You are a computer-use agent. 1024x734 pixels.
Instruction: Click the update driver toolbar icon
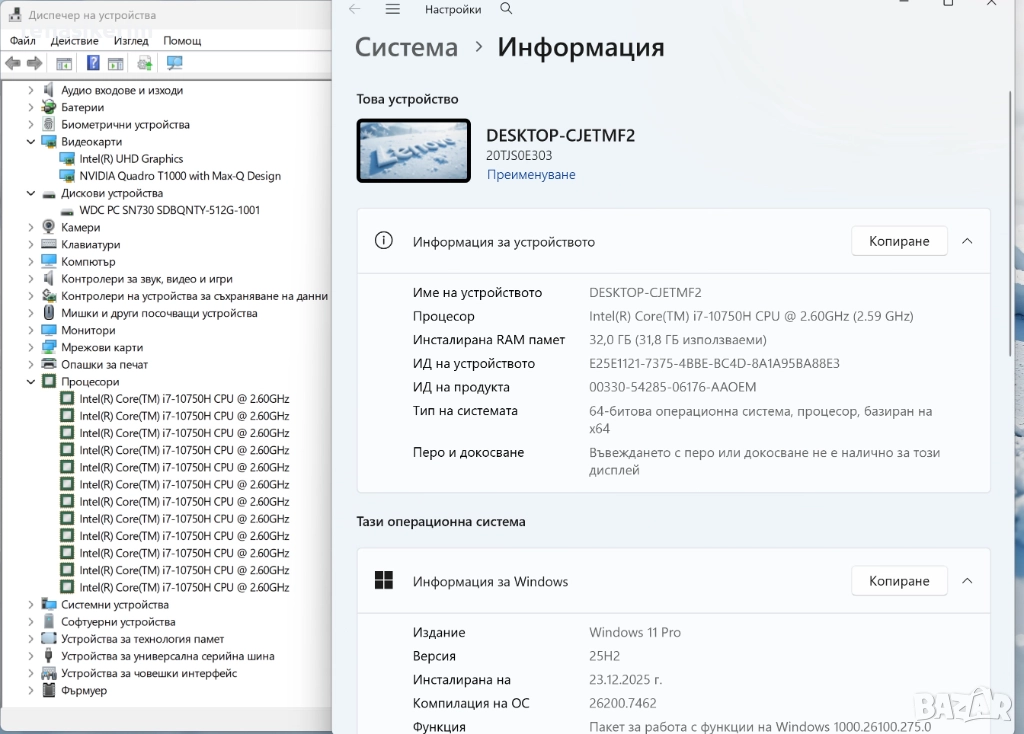145,63
